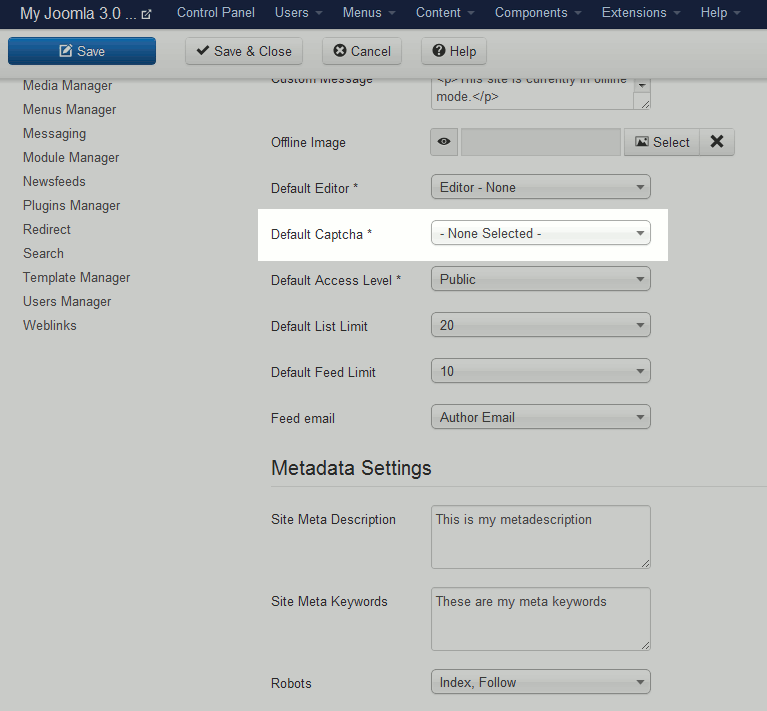Open Plugins Manager in the sidebar
The height and width of the screenshot is (711, 767).
pos(71,205)
